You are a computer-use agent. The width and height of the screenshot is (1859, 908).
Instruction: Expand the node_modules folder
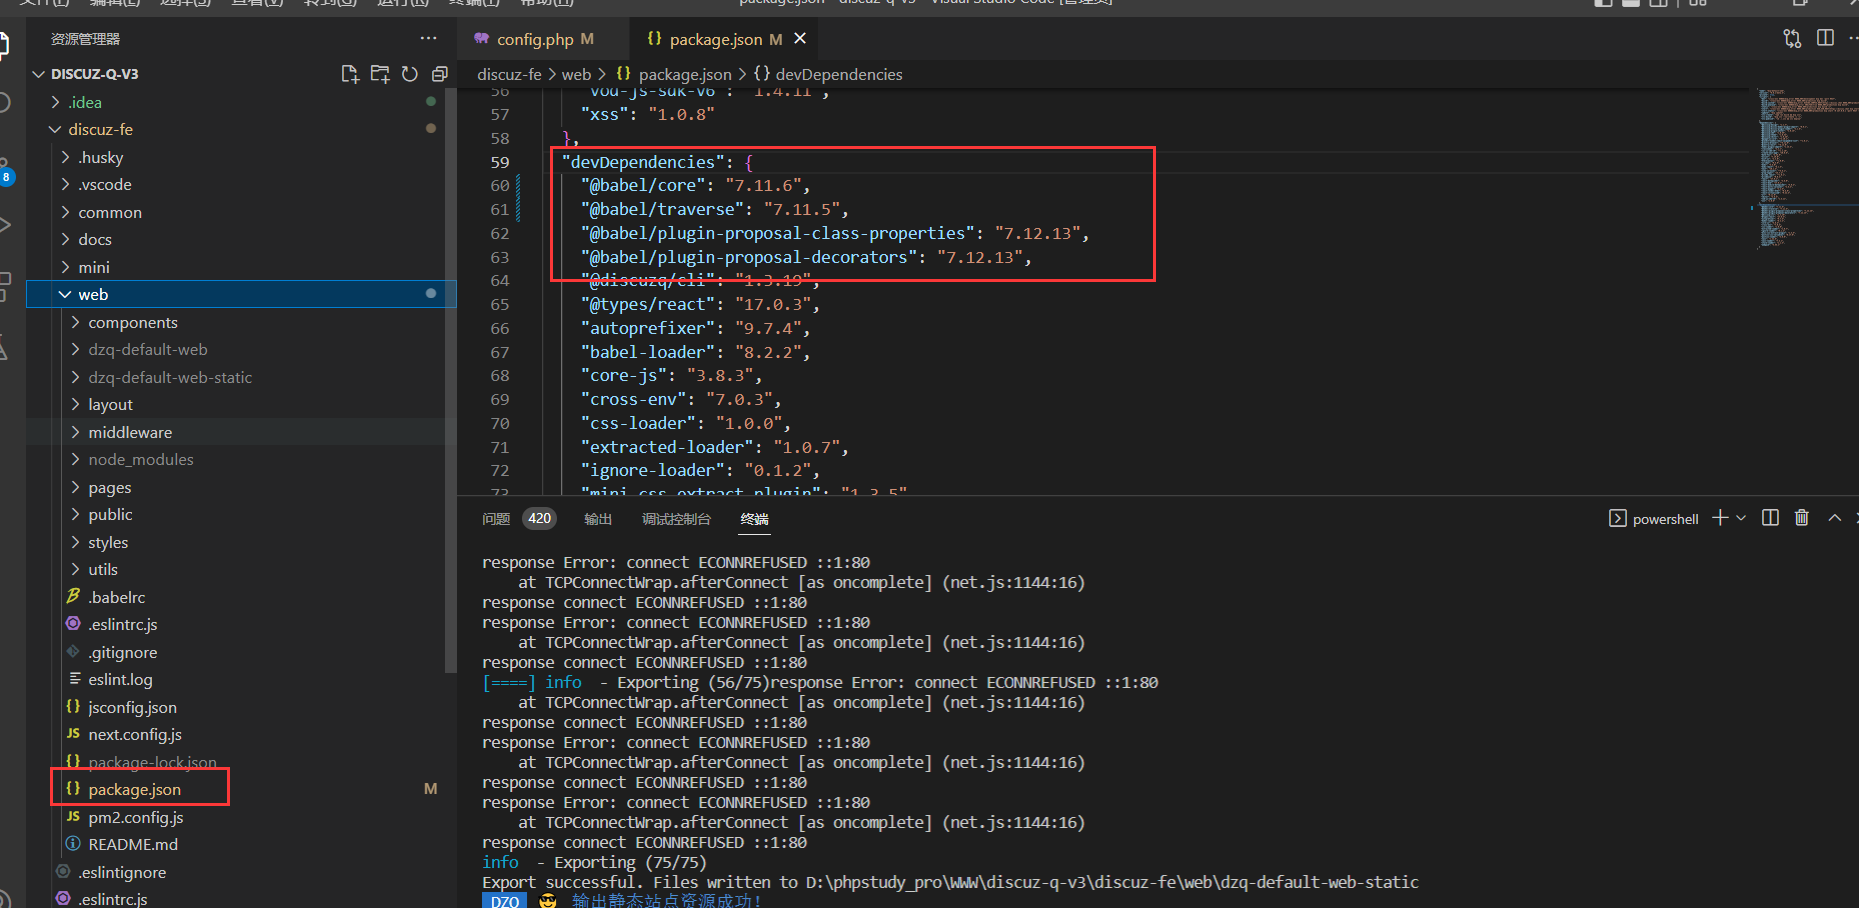tap(140, 459)
